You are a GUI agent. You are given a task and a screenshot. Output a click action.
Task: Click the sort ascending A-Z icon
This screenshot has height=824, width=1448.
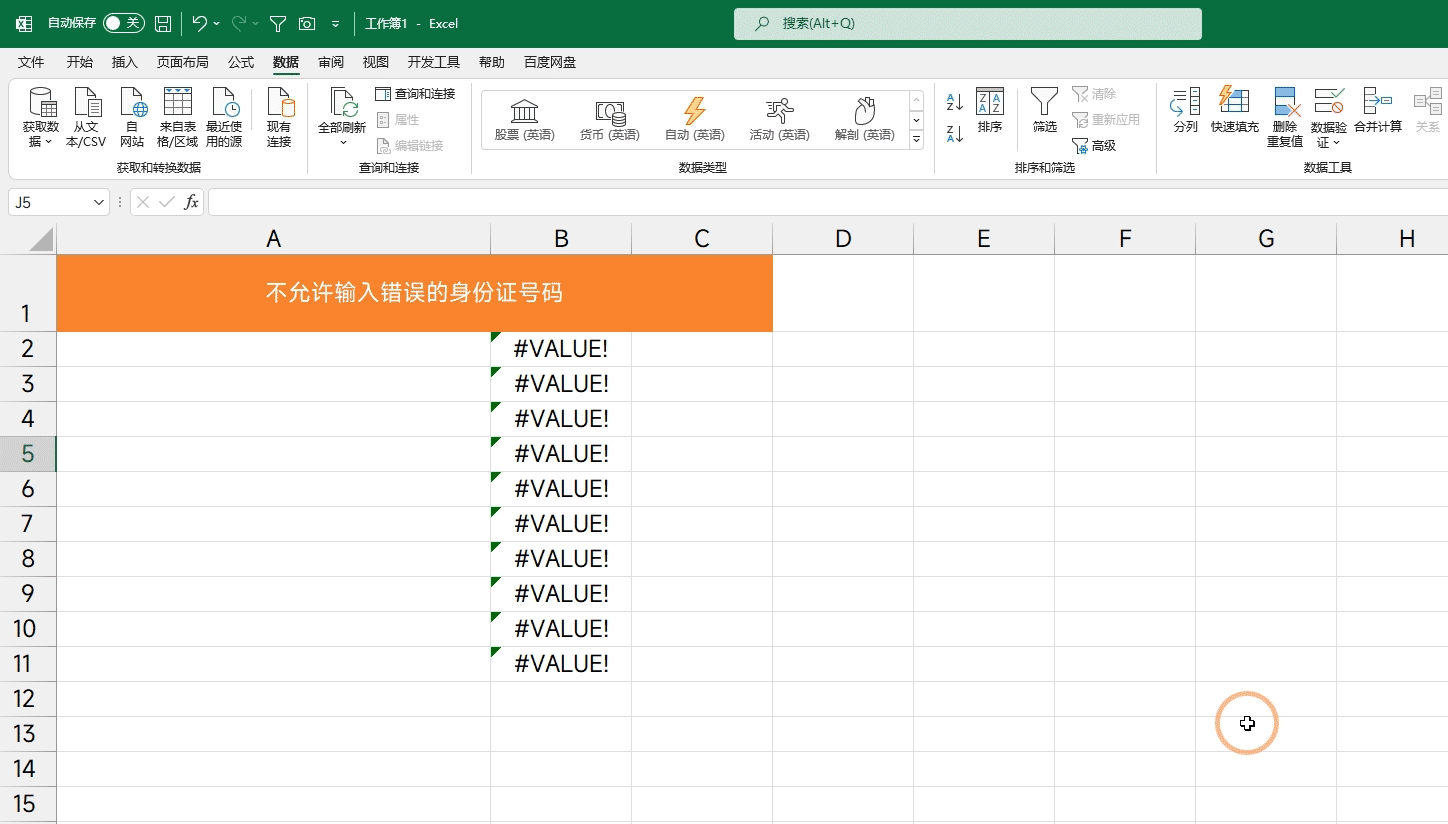(954, 102)
